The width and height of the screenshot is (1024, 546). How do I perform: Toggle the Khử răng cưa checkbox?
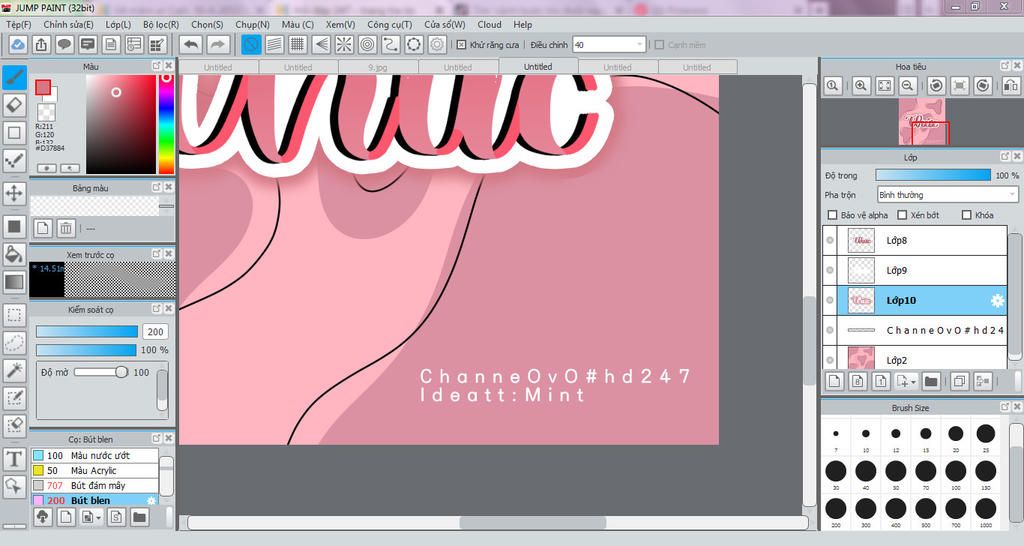click(x=461, y=45)
